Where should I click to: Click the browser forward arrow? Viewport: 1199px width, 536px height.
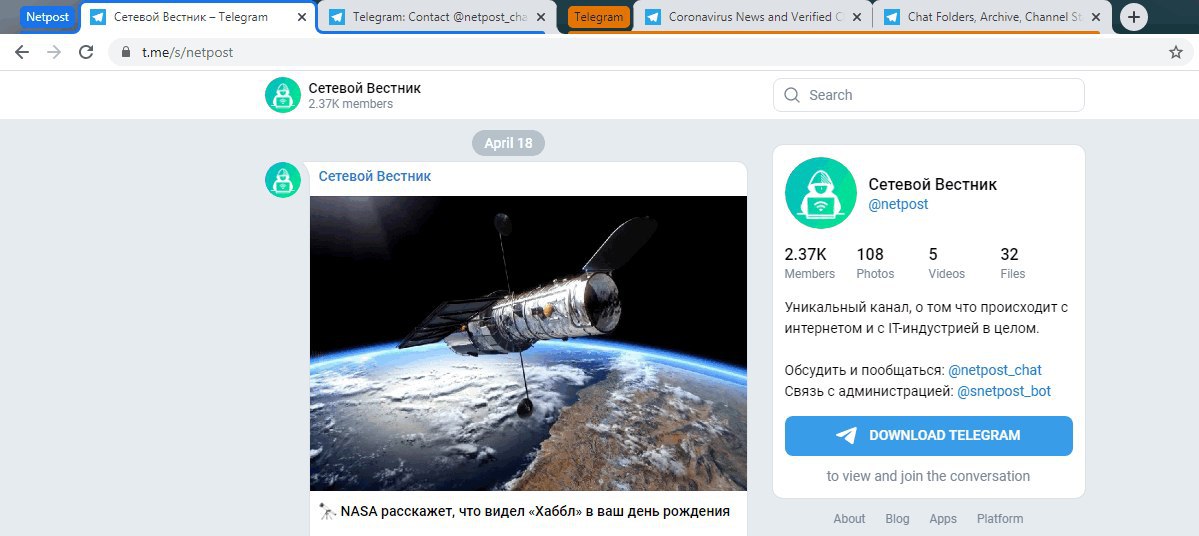pyautogui.click(x=54, y=52)
